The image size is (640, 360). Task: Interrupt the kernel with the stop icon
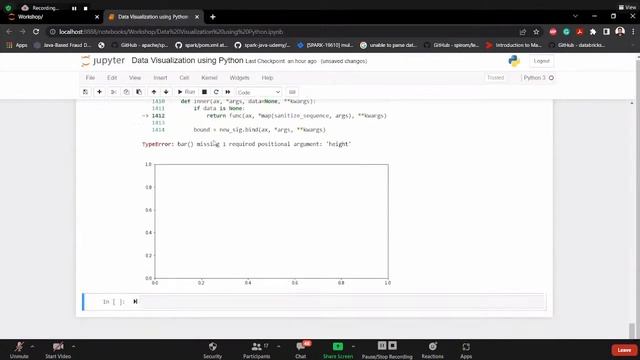pos(204,92)
